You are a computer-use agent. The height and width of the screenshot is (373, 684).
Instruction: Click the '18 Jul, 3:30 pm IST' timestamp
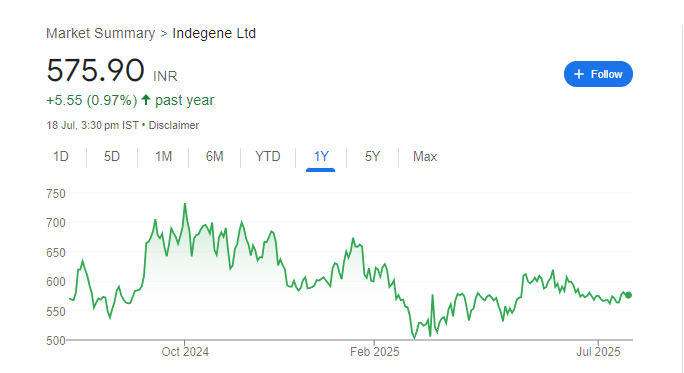click(x=92, y=125)
